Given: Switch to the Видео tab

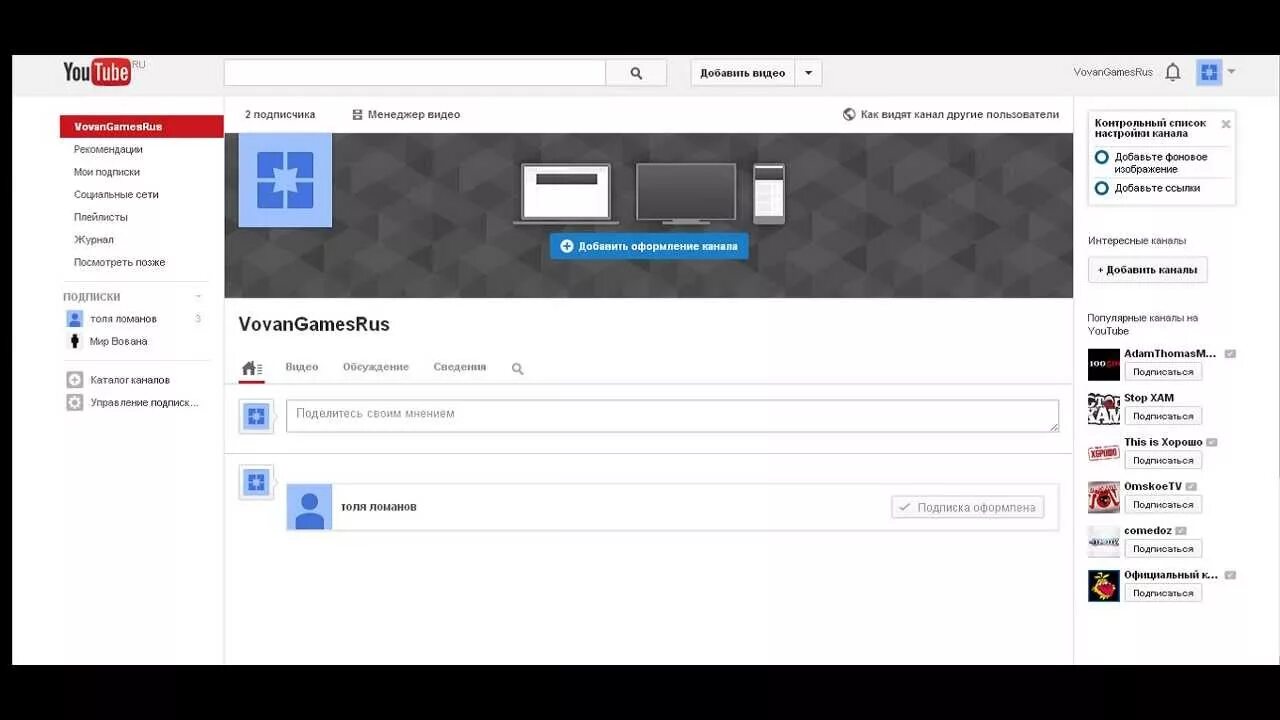Looking at the screenshot, I should tap(302, 367).
